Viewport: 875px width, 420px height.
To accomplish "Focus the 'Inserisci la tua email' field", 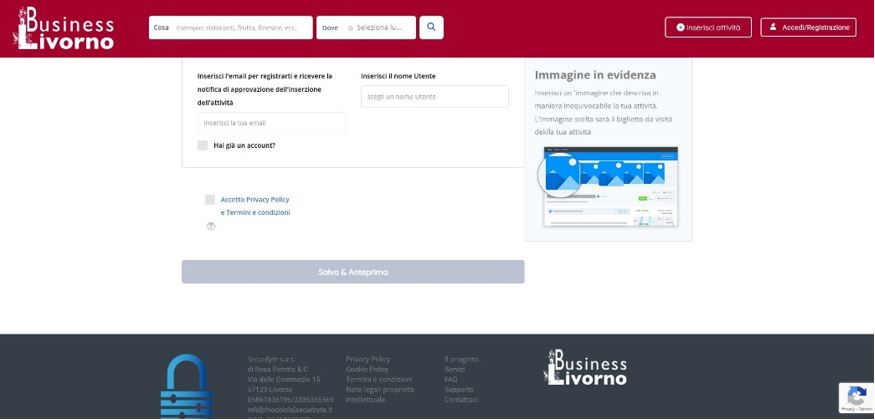I will point(271,123).
